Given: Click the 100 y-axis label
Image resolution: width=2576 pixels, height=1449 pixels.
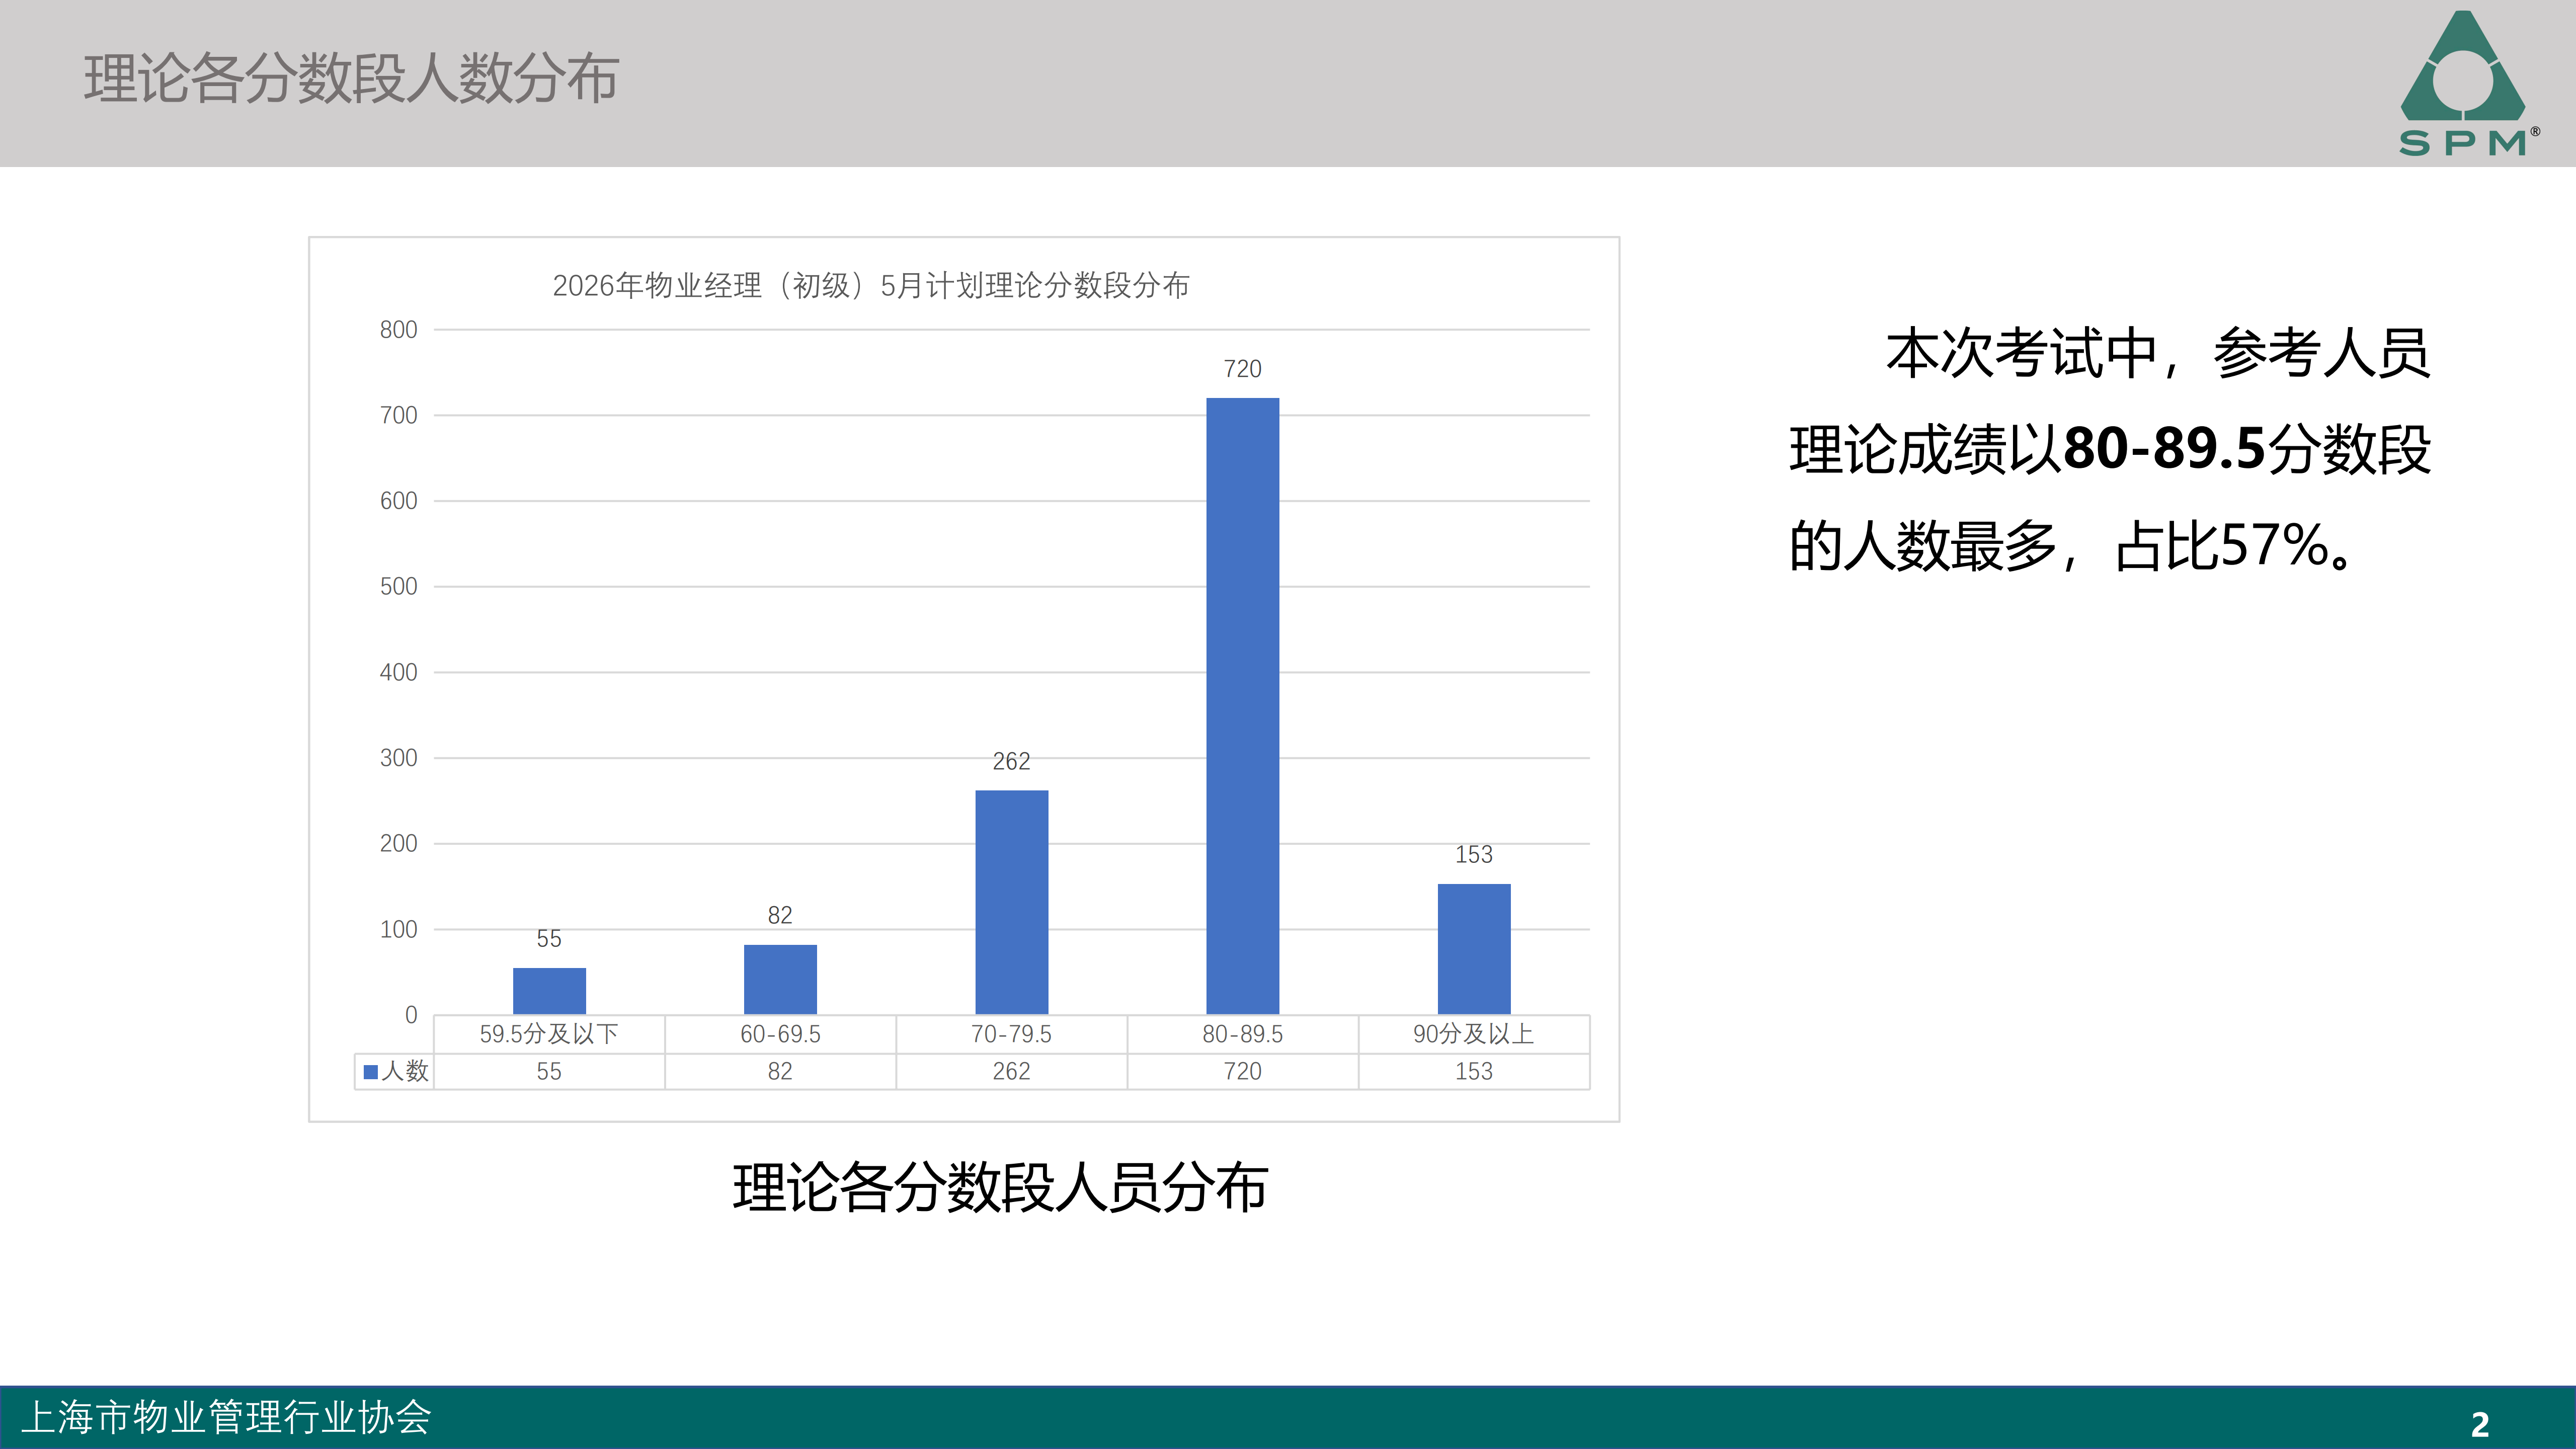Looking at the screenshot, I should [398, 930].
